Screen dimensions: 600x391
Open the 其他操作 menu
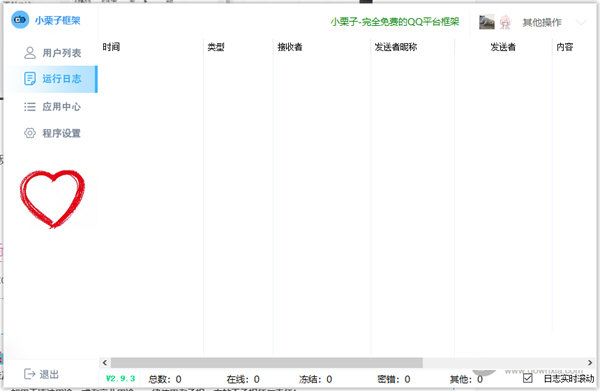542,23
